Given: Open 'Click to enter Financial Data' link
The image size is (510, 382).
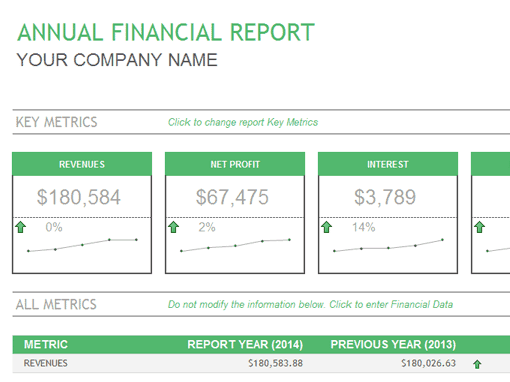Looking at the screenshot, I should [x=391, y=304].
